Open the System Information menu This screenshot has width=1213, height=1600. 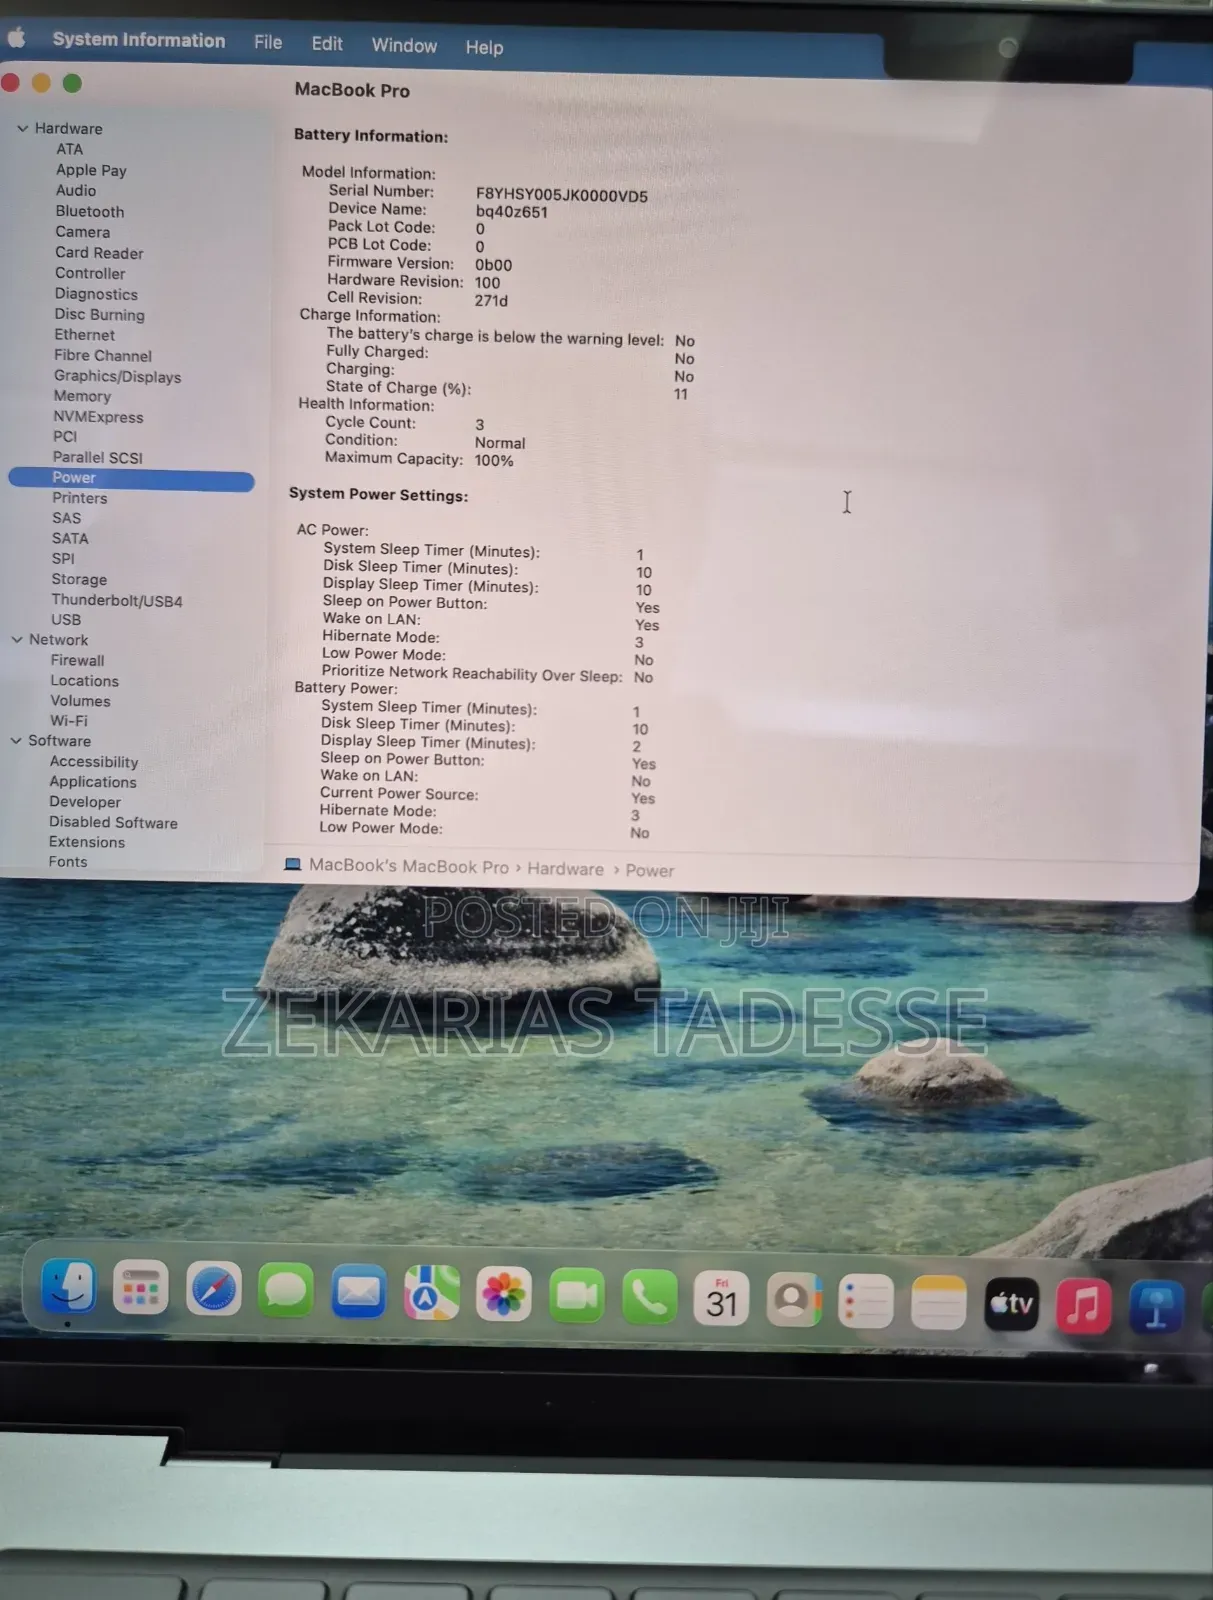pyautogui.click(x=138, y=40)
